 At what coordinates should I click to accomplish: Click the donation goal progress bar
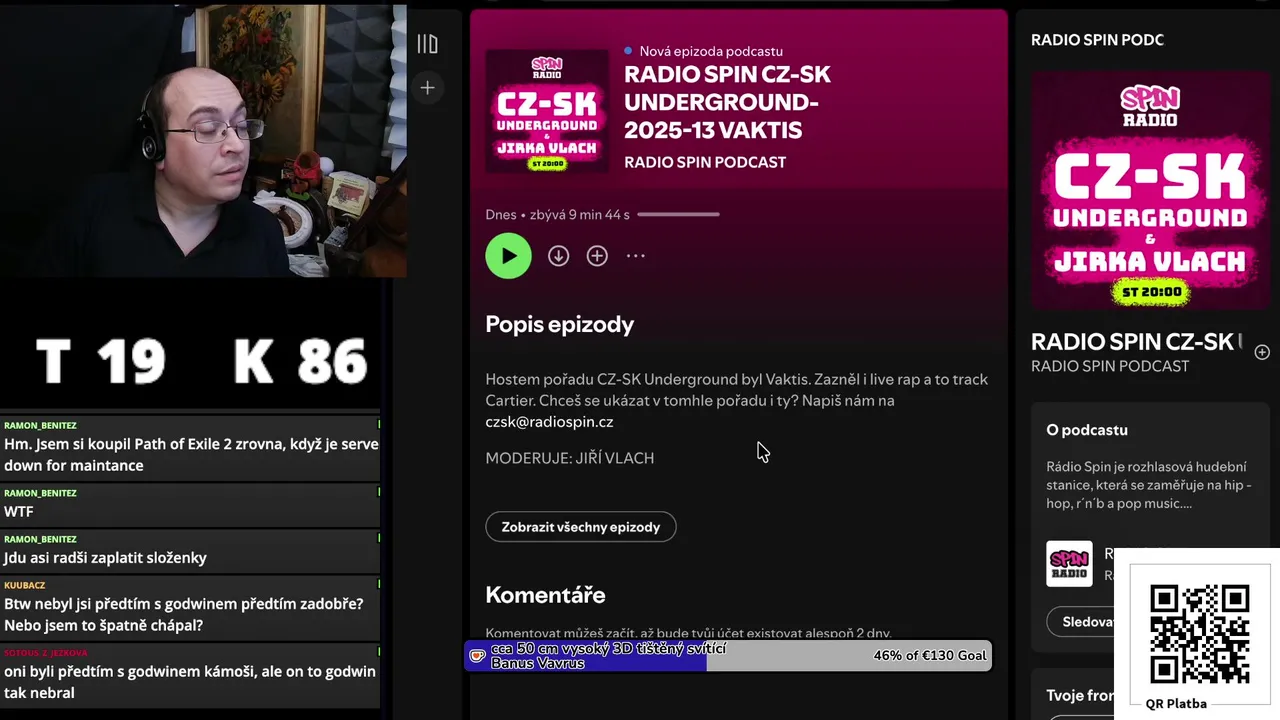[x=728, y=656]
